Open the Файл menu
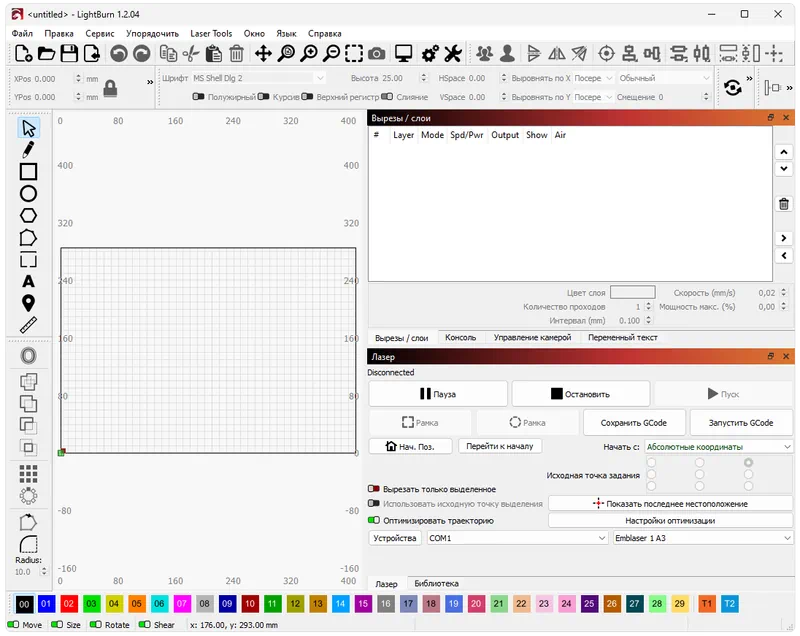 tap(22, 34)
